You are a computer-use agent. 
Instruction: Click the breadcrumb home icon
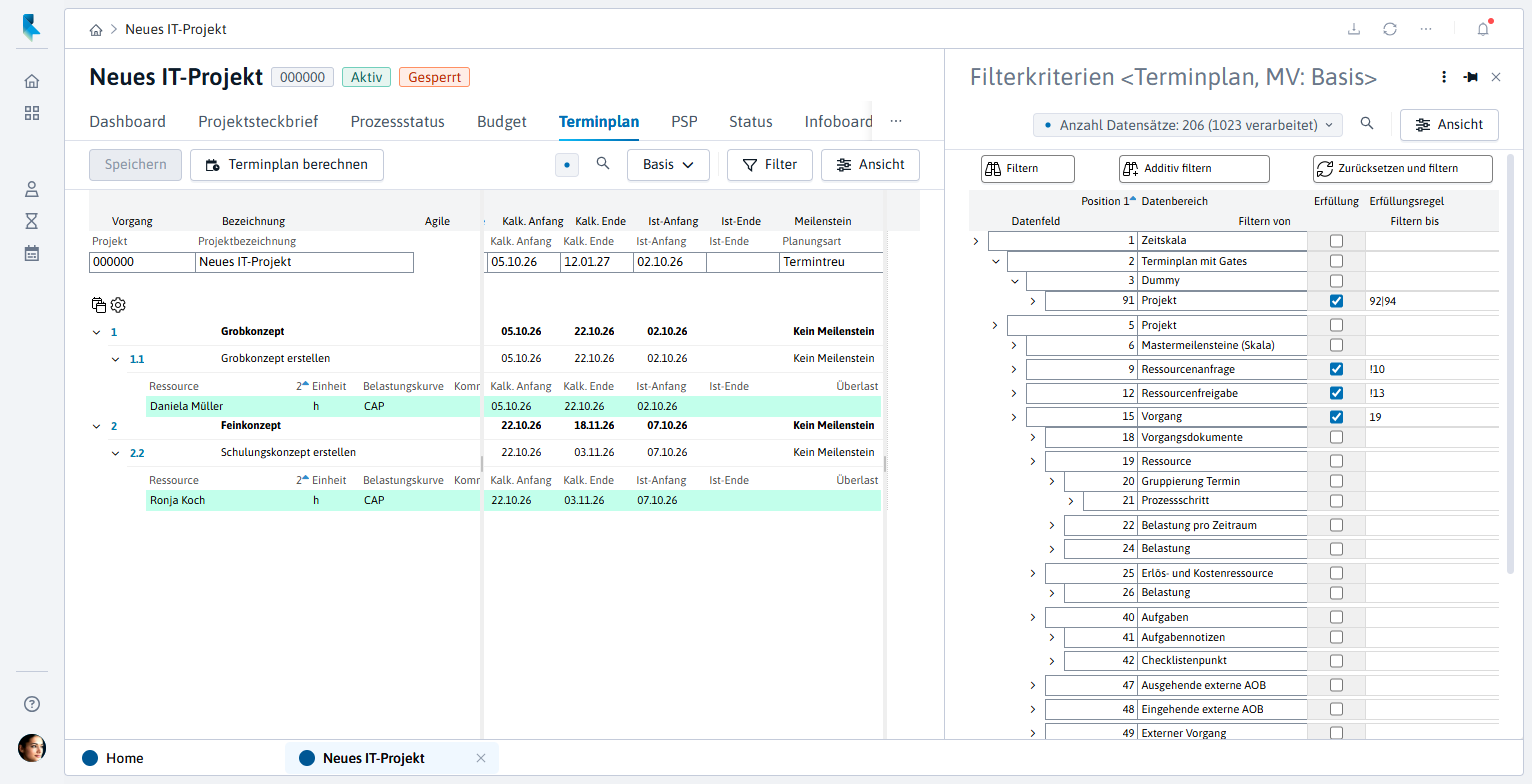[x=96, y=30]
